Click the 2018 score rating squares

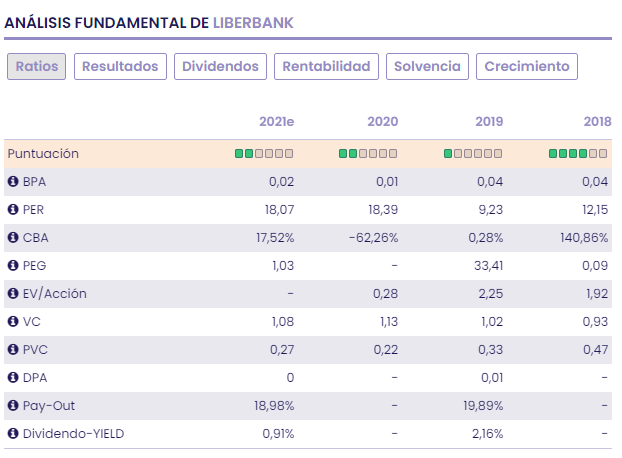tap(578, 154)
